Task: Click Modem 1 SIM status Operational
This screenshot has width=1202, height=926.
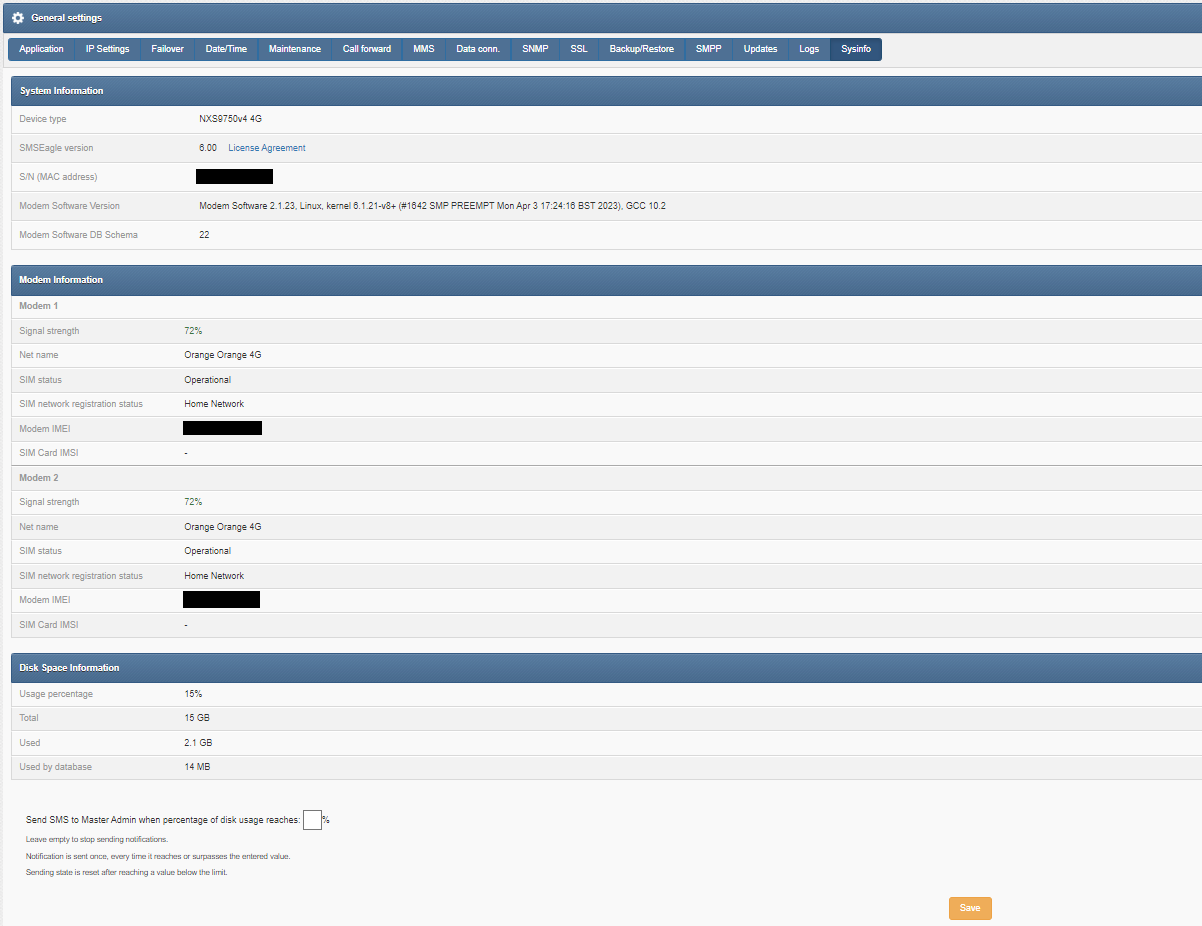Action: (x=207, y=380)
